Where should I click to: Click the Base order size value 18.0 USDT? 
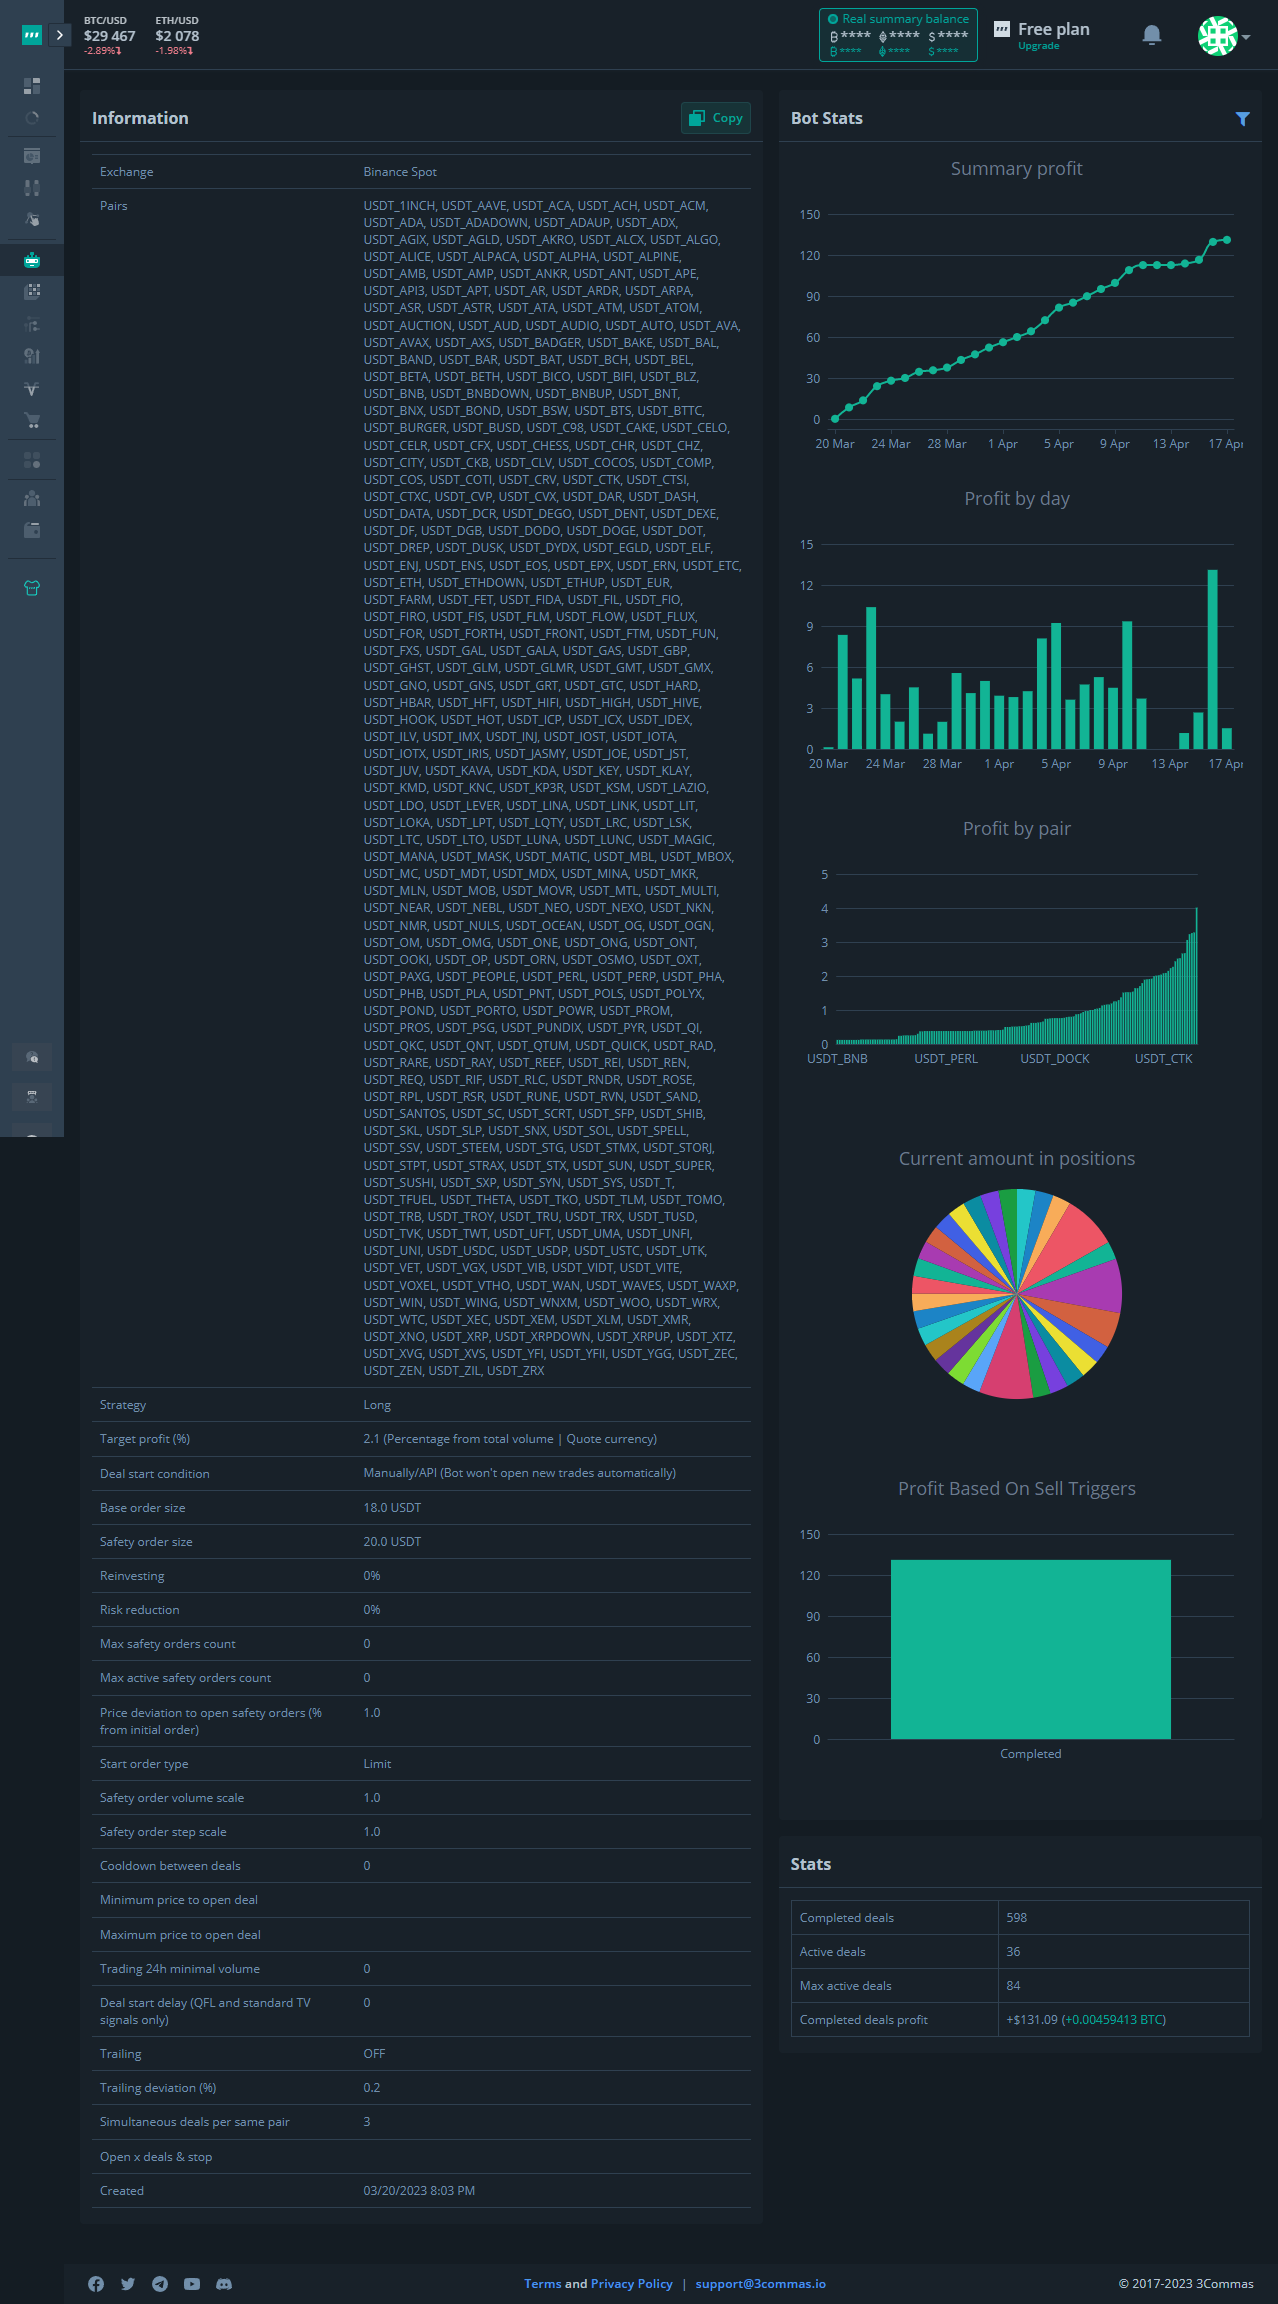[x=392, y=1508]
